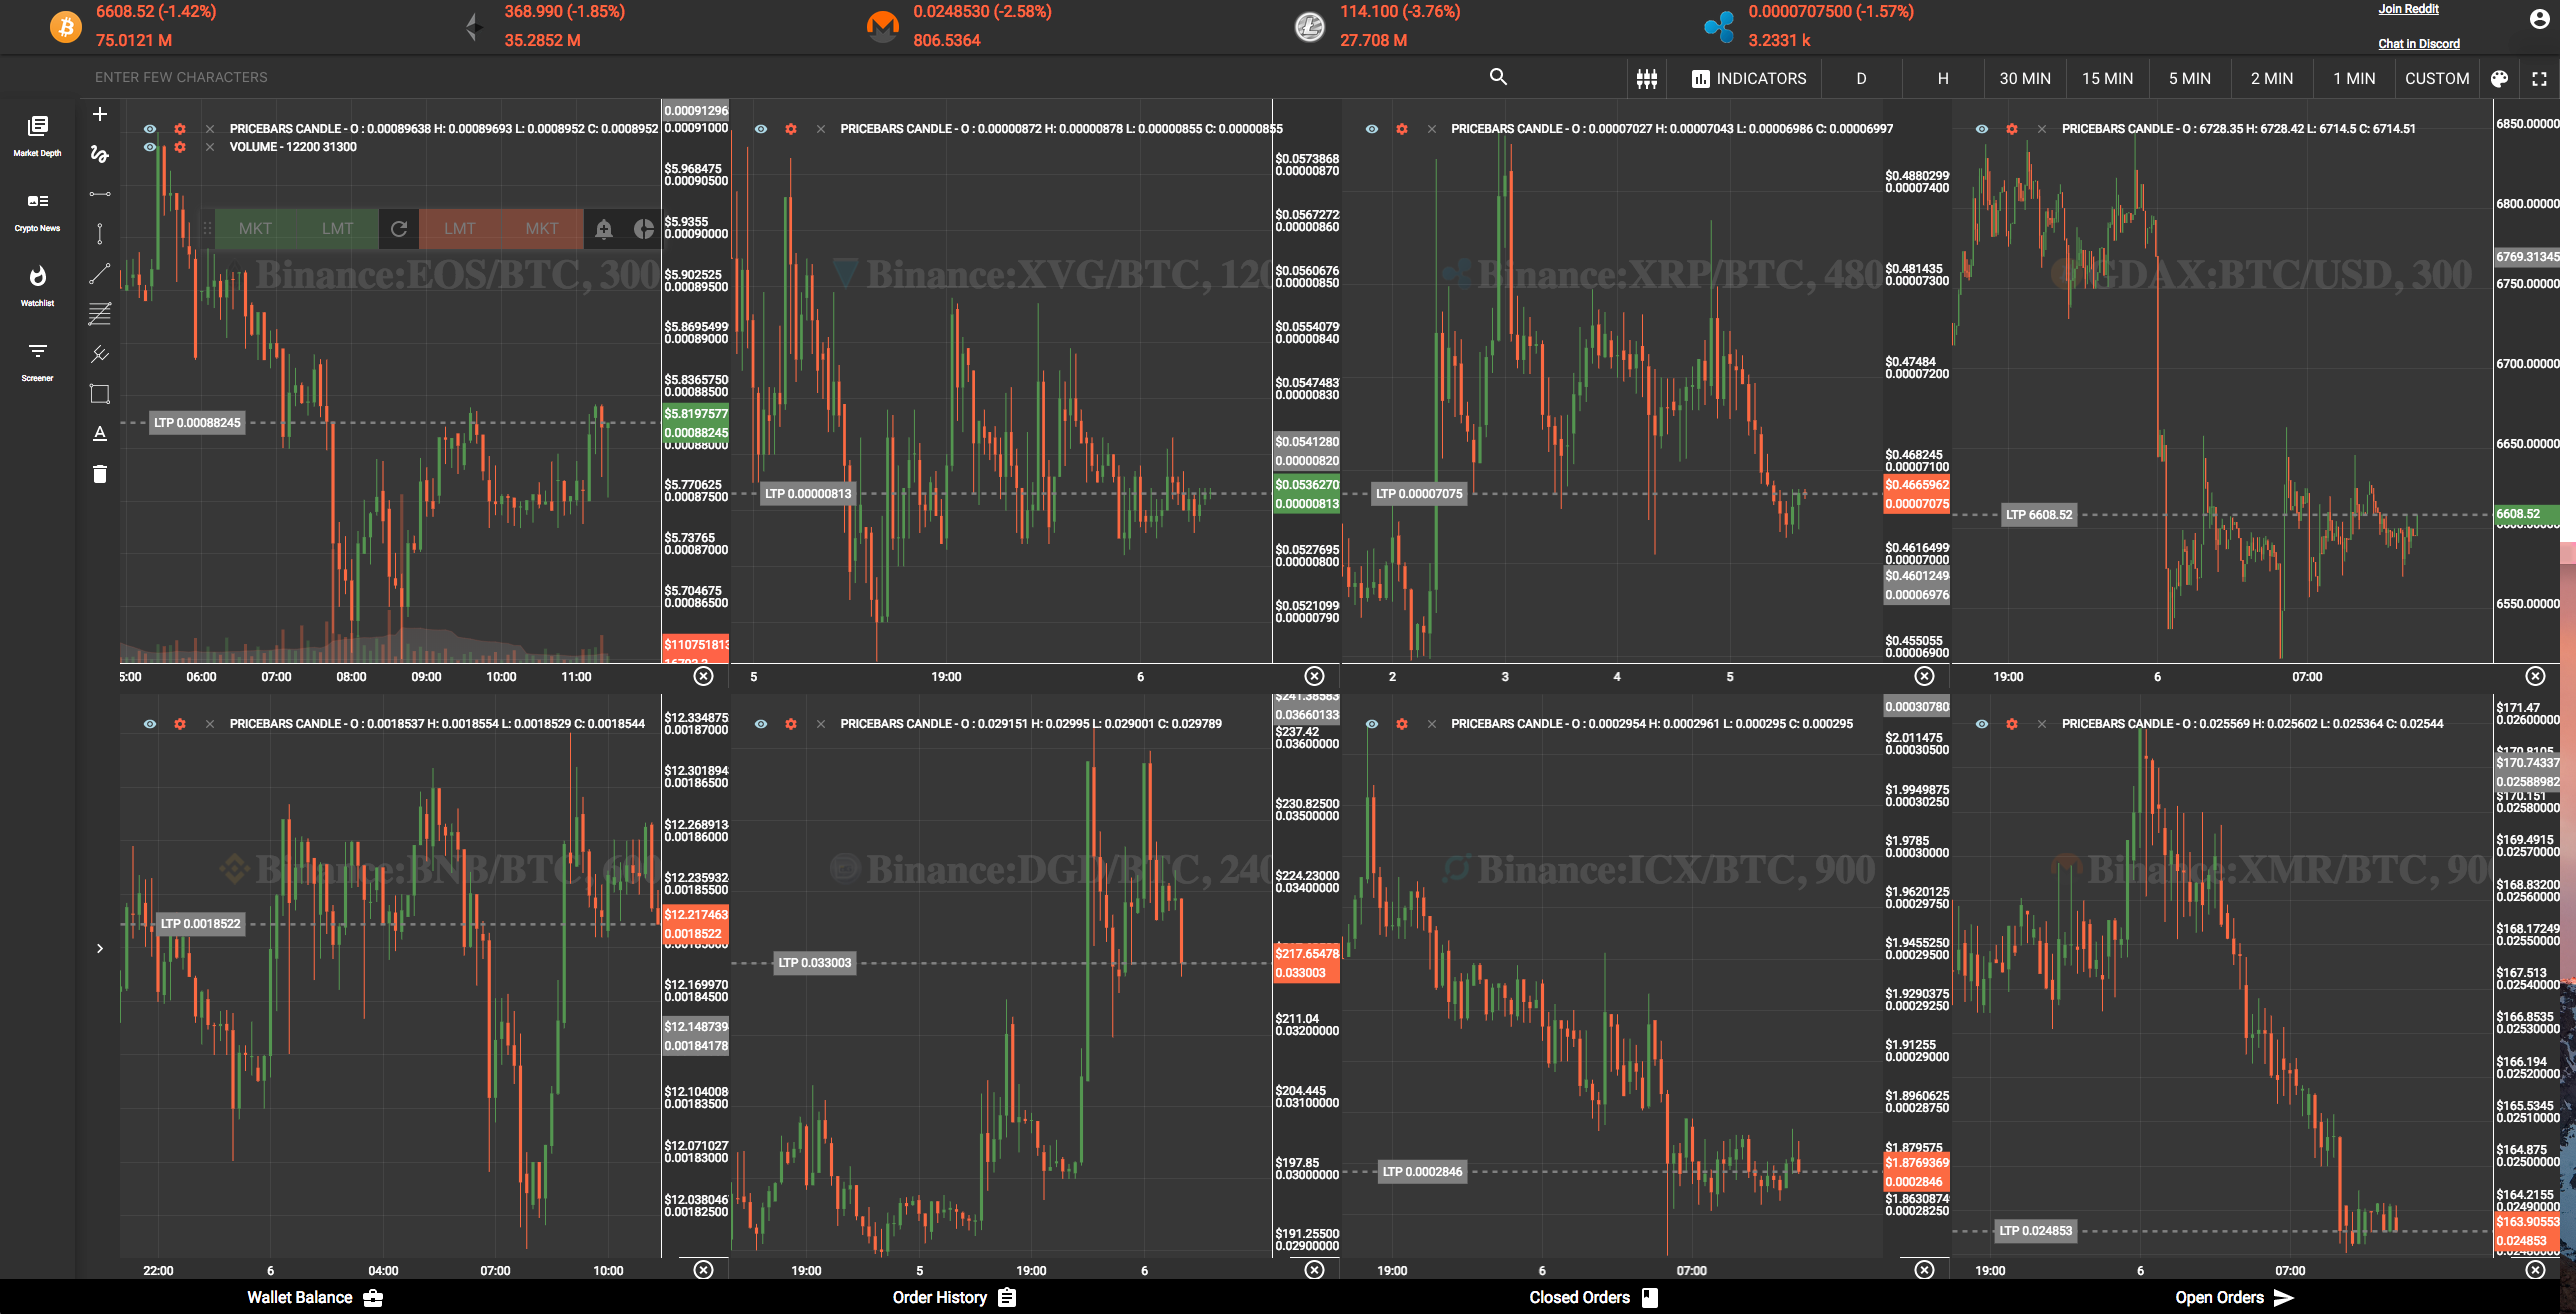Toggle visibility of XMR/BTC pricebars
The height and width of the screenshot is (1314, 2576).
[x=1982, y=724]
